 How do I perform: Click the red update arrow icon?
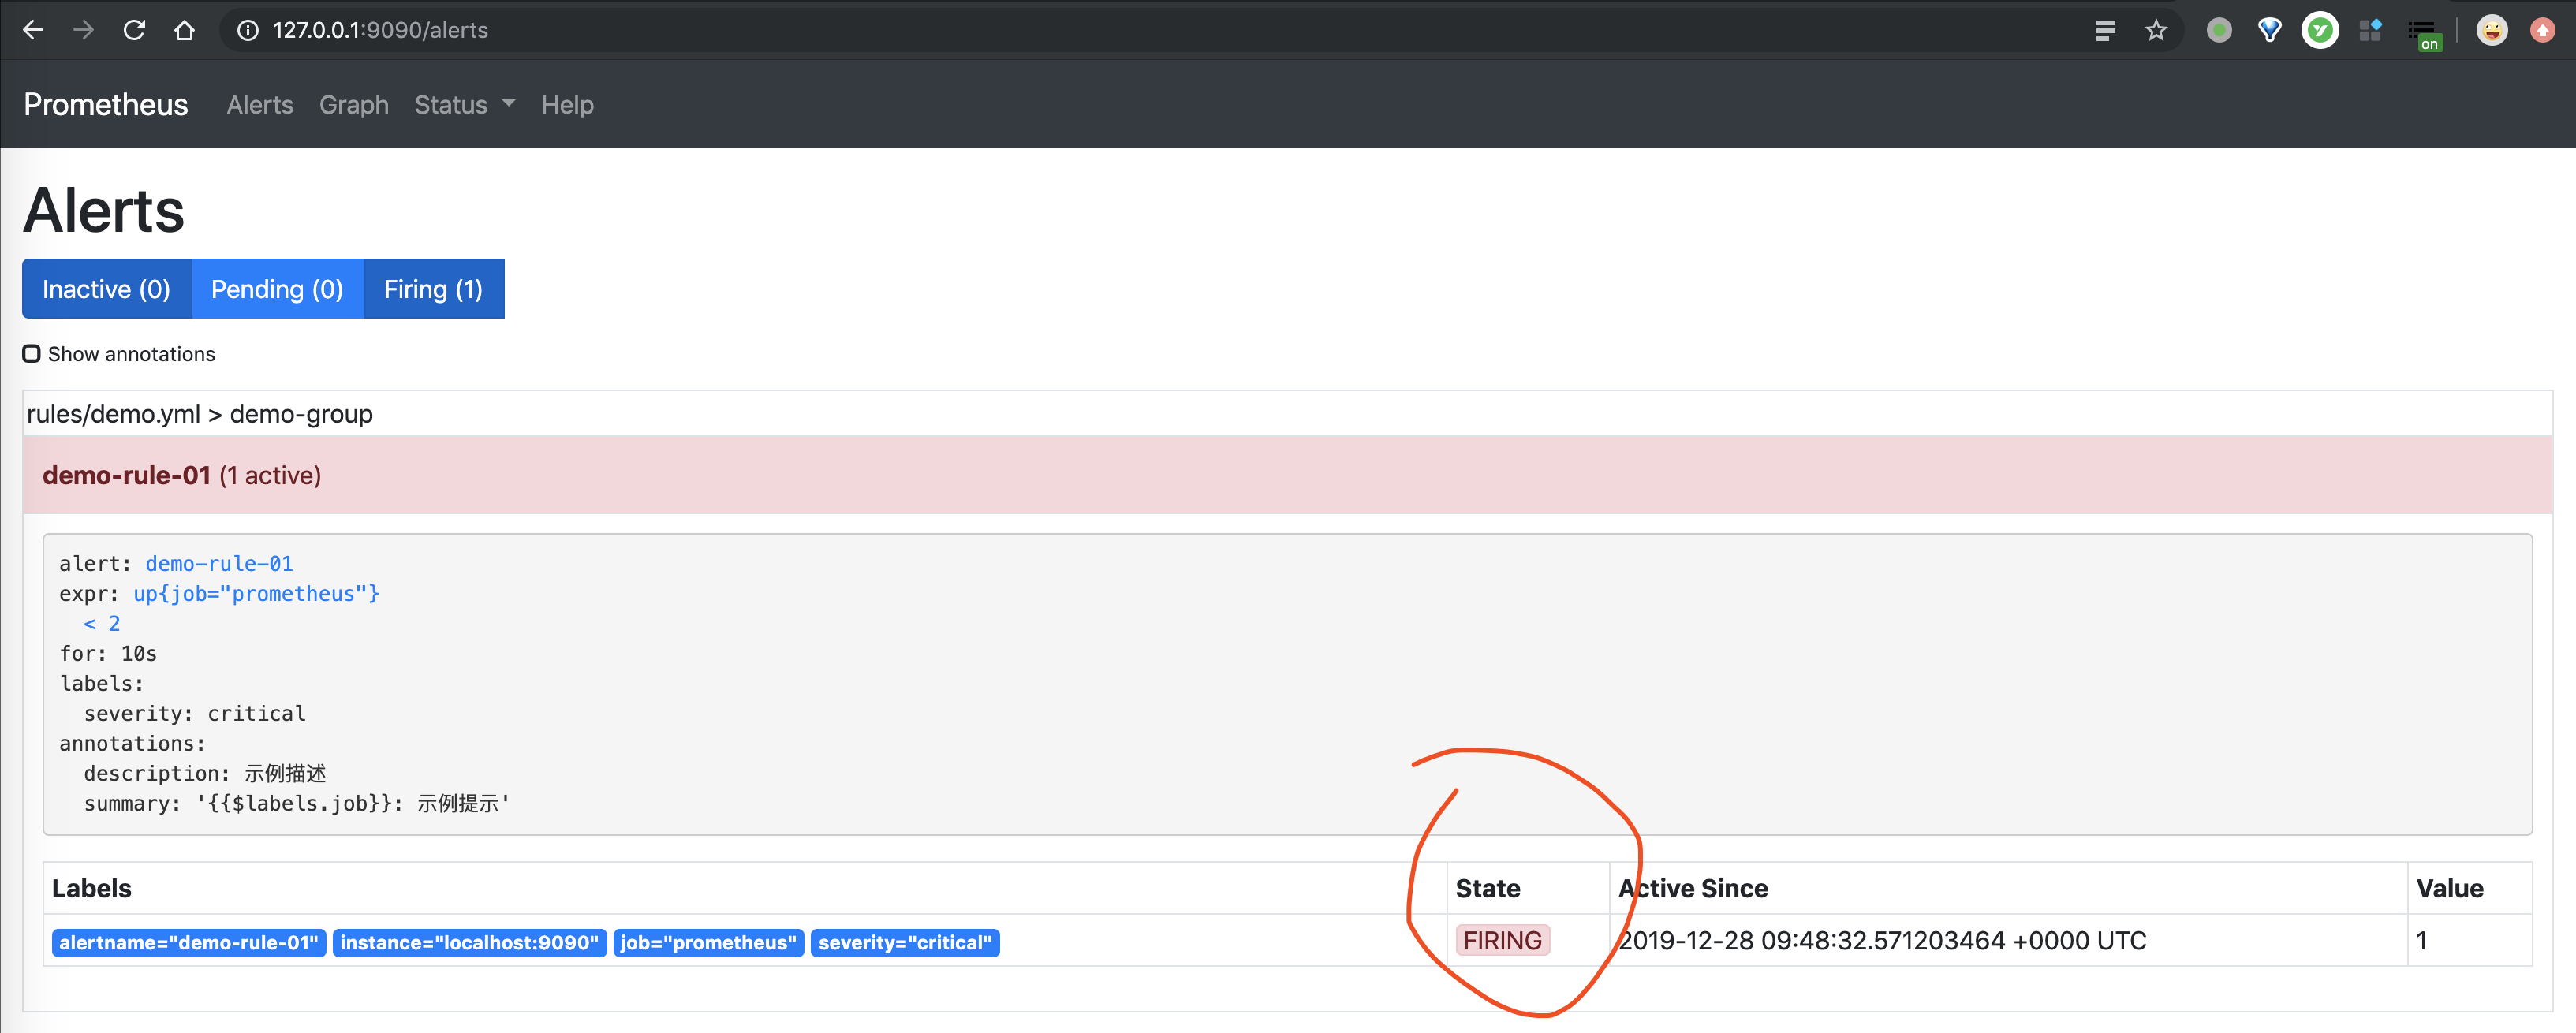coord(2542,30)
